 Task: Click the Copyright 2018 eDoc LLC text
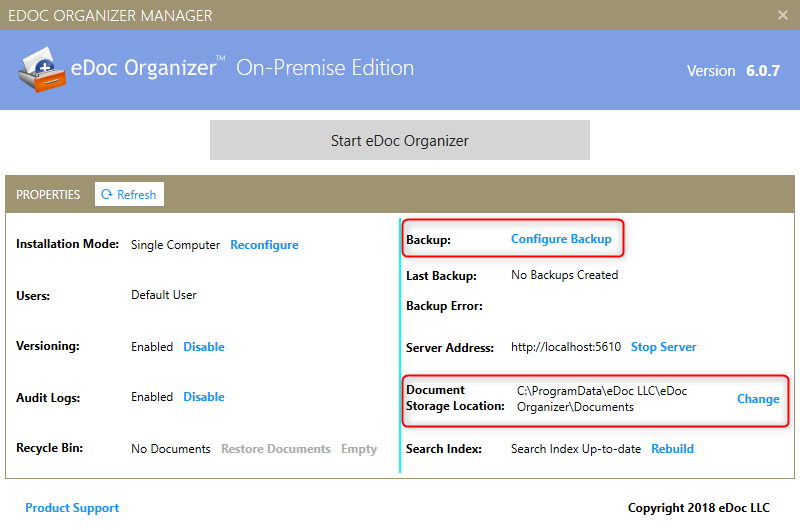tap(698, 508)
